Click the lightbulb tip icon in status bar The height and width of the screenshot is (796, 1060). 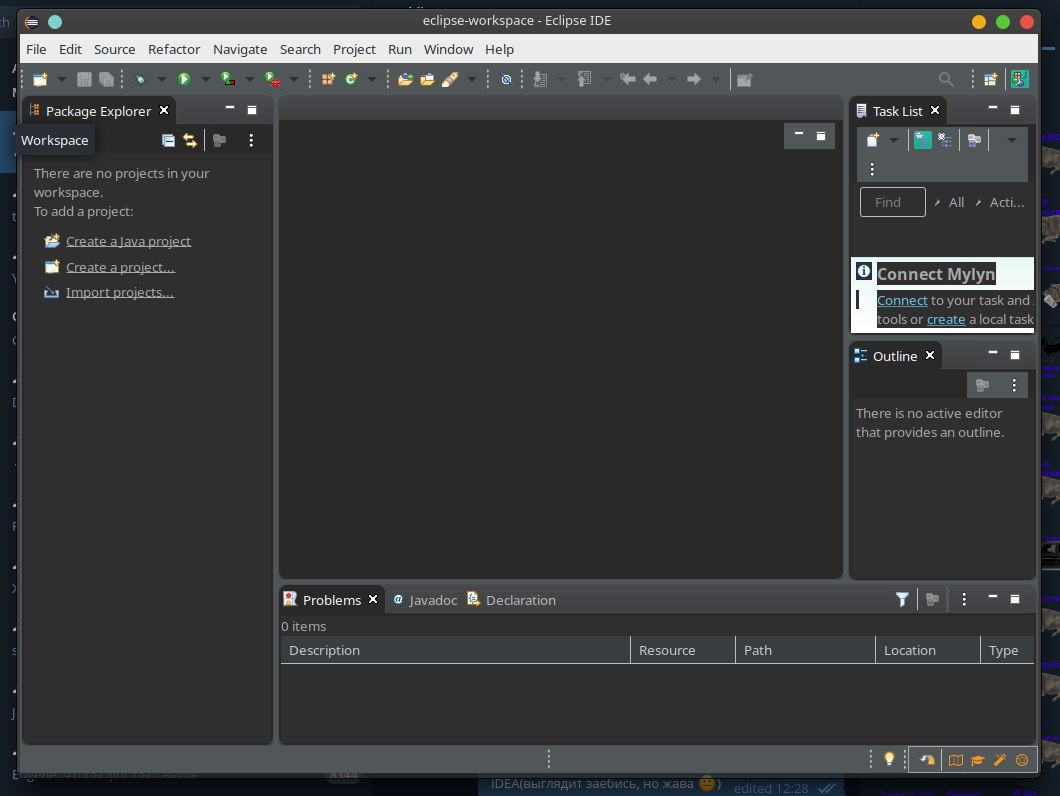pyautogui.click(x=890, y=759)
